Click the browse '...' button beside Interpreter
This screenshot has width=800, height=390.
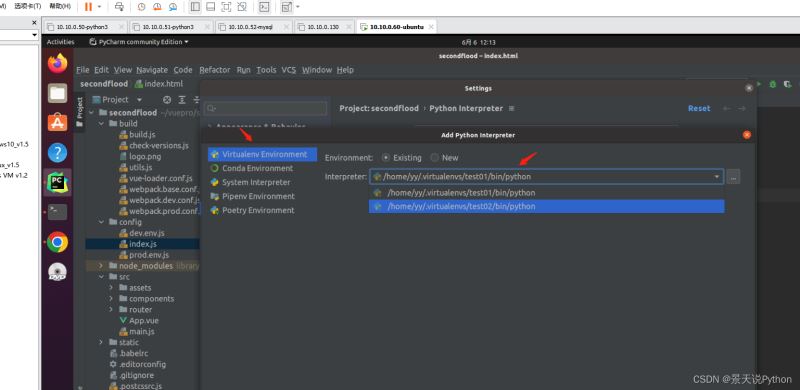733,177
